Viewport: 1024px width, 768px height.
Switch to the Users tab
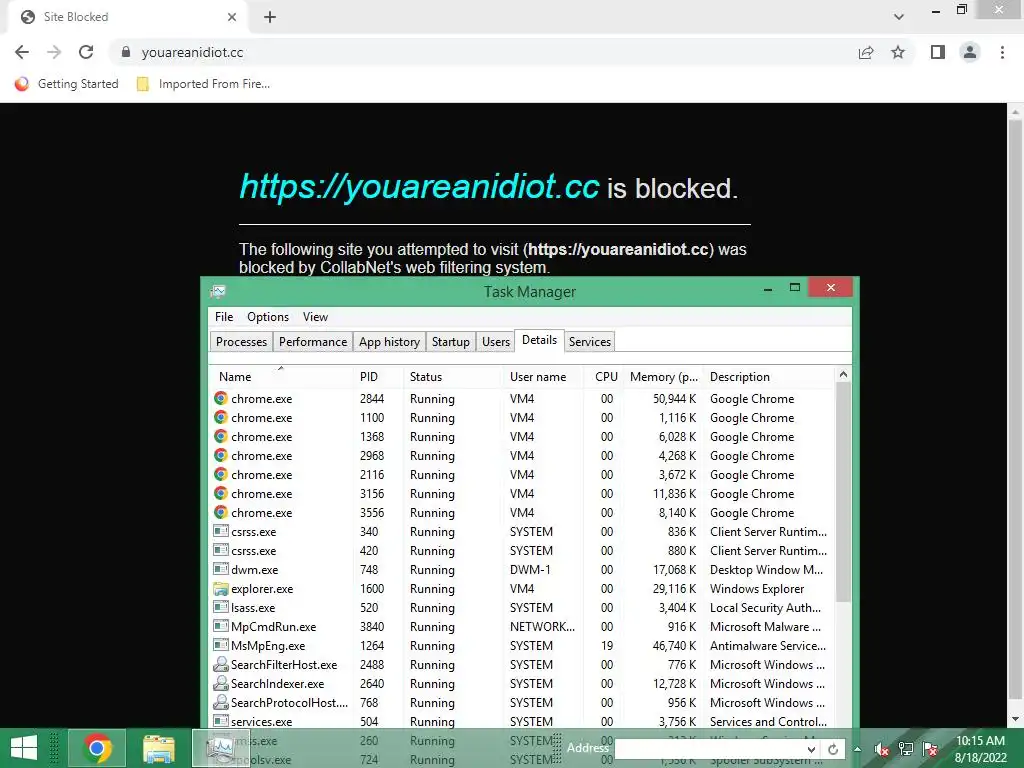pyautogui.click(x=496, y=342)
